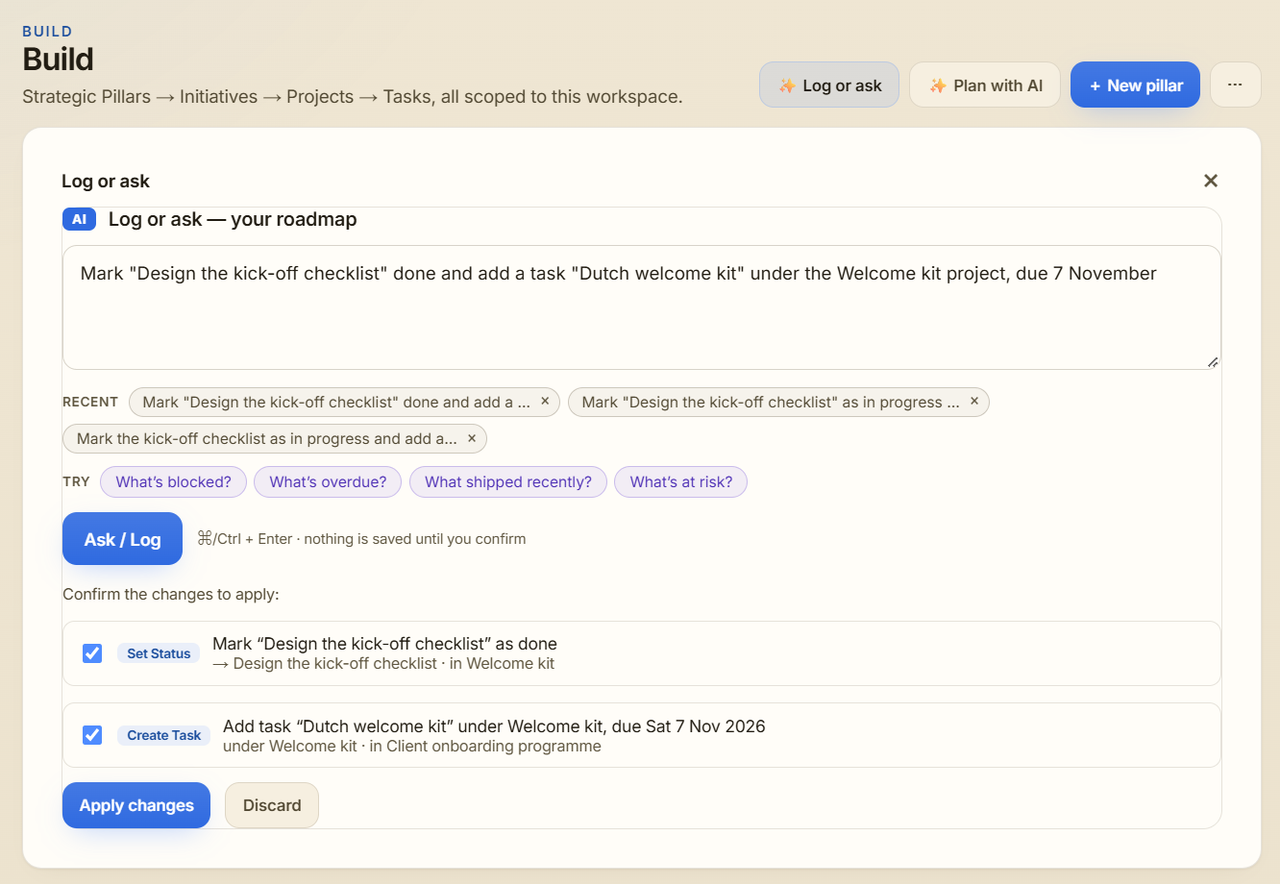Create a new pillar
This screenshot has height=884, width=1280.
point(1135,85)
